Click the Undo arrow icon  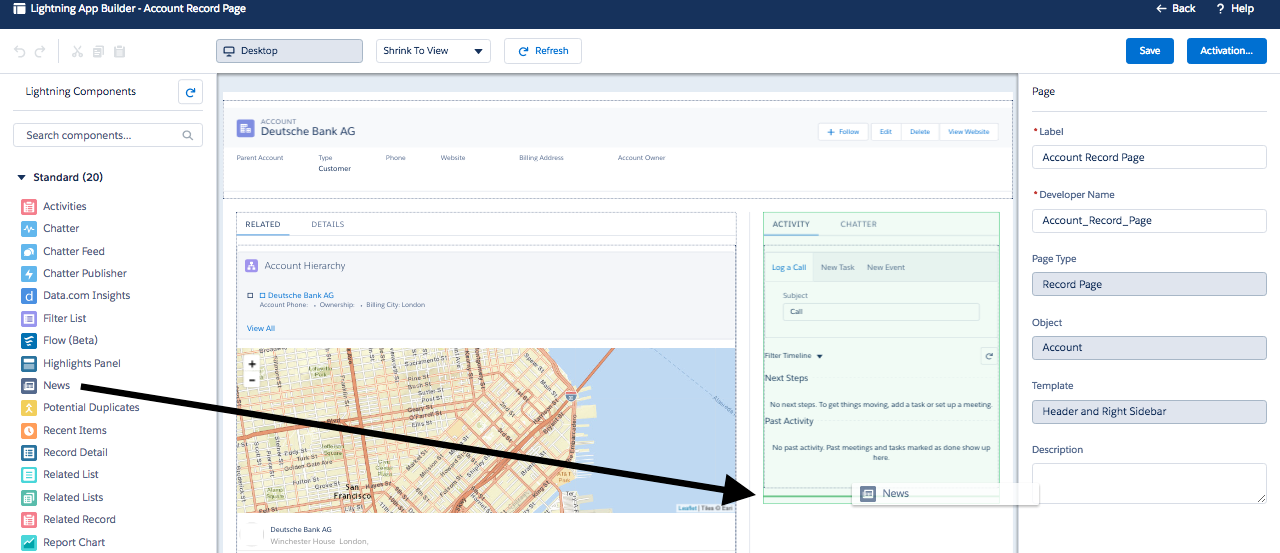coord(20,51)
